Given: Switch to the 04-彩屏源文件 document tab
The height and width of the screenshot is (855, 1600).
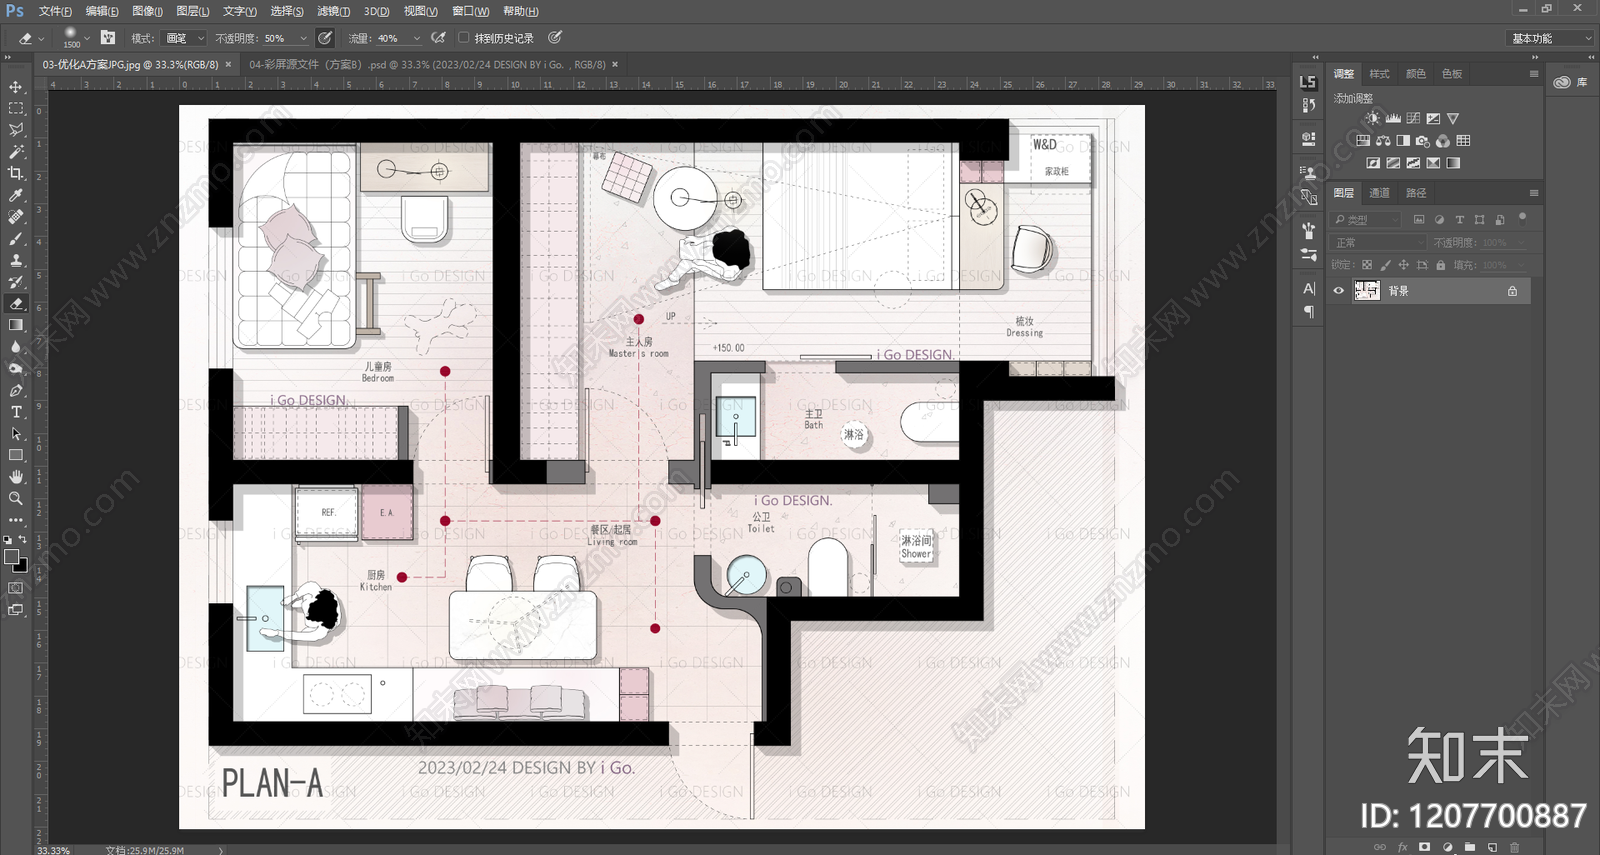Looking at the screenshot, I should [426, 65].
